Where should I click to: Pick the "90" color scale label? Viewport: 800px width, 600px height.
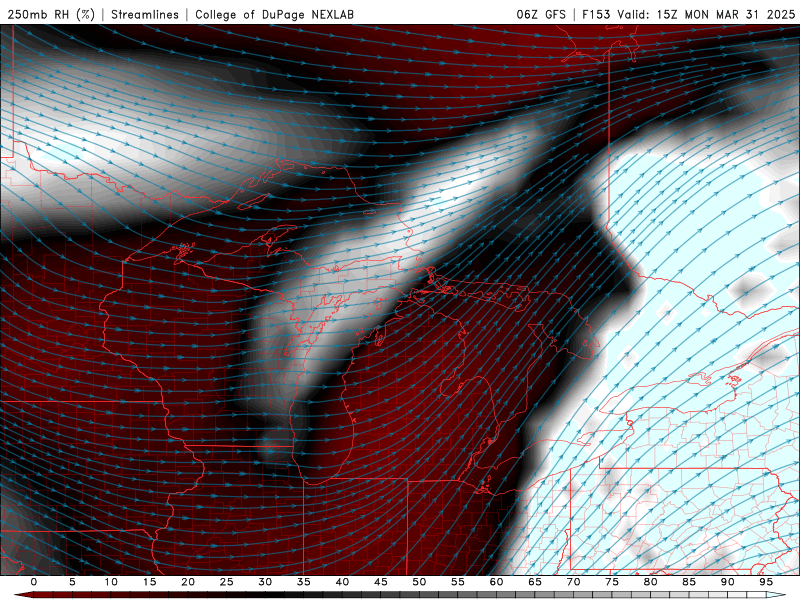(x=728, y=582)
